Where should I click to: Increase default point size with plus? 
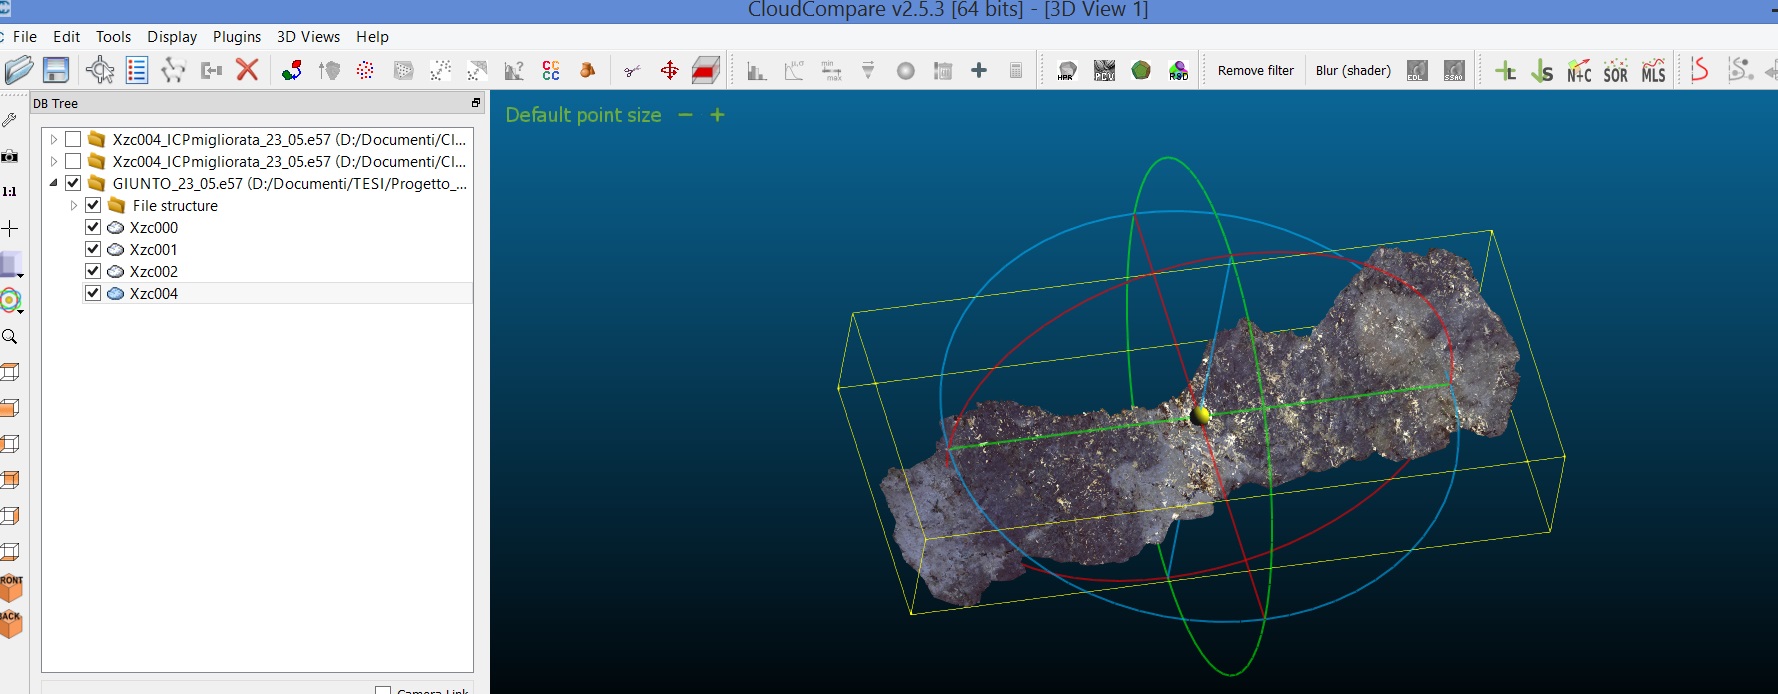[717, 115]
